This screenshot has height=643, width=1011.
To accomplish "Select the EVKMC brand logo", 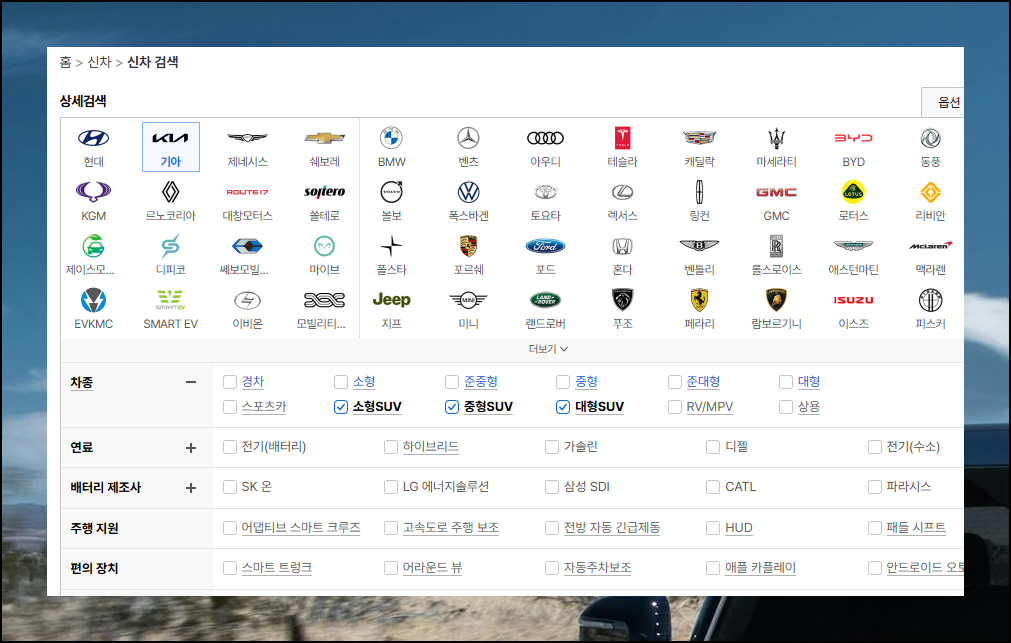I will (x=93, y=300).
